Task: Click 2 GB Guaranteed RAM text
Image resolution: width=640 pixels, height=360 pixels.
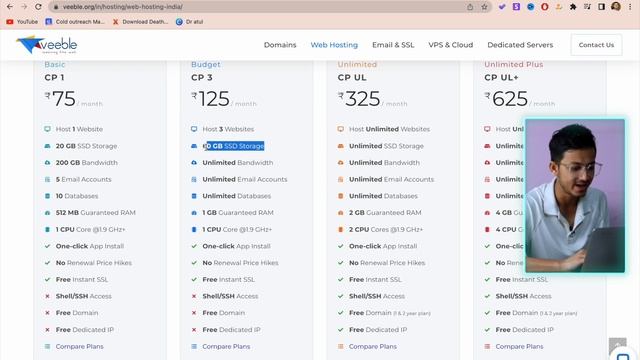Action: pos(385,213)
